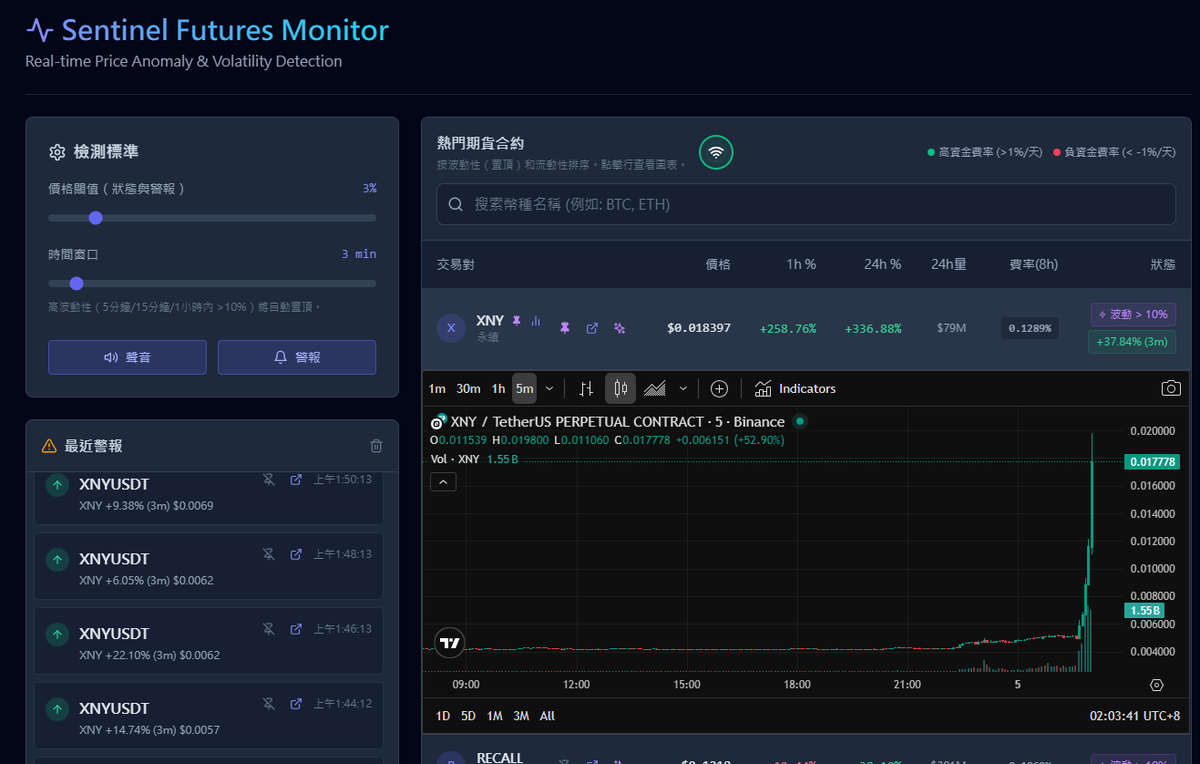Collapse the OHLC legend with the arrow expander
This screenshot has height=764, width=1200.
pos(443,481)
